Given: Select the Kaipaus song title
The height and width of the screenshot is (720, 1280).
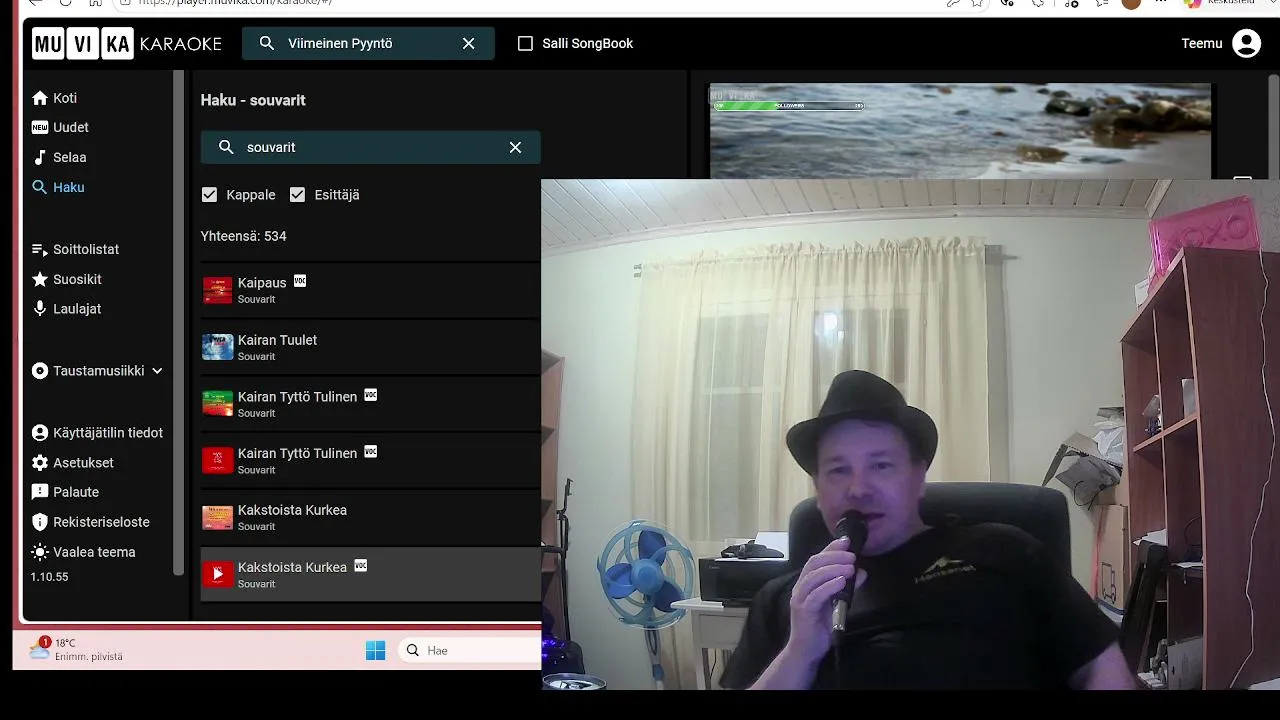Looking at the screenshot, I should (262, 283).
